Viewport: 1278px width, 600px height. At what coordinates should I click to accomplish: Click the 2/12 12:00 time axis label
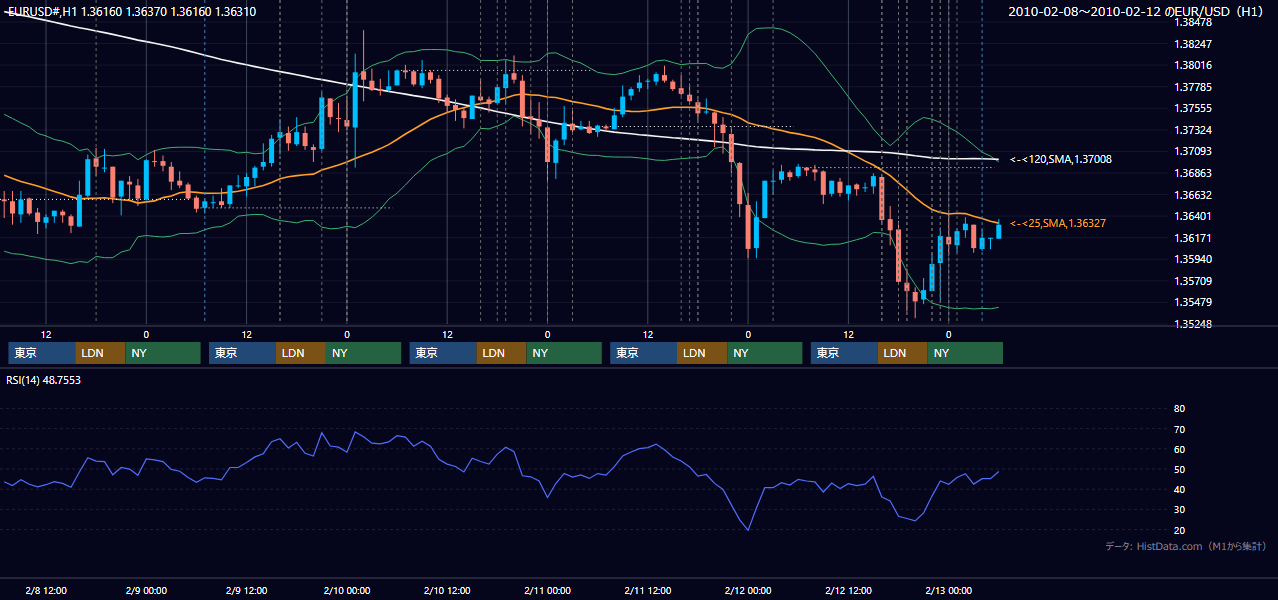pyautogui.click(x=848, y=591)
